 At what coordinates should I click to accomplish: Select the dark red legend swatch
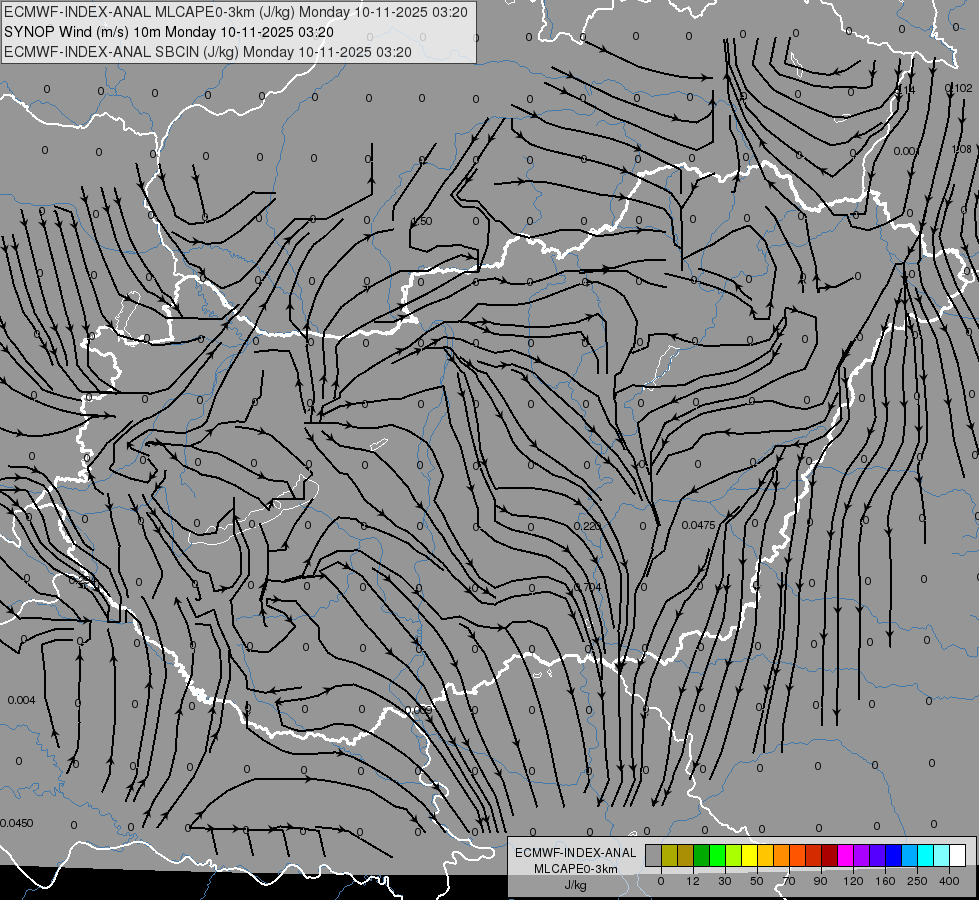(x=829, y=855)
